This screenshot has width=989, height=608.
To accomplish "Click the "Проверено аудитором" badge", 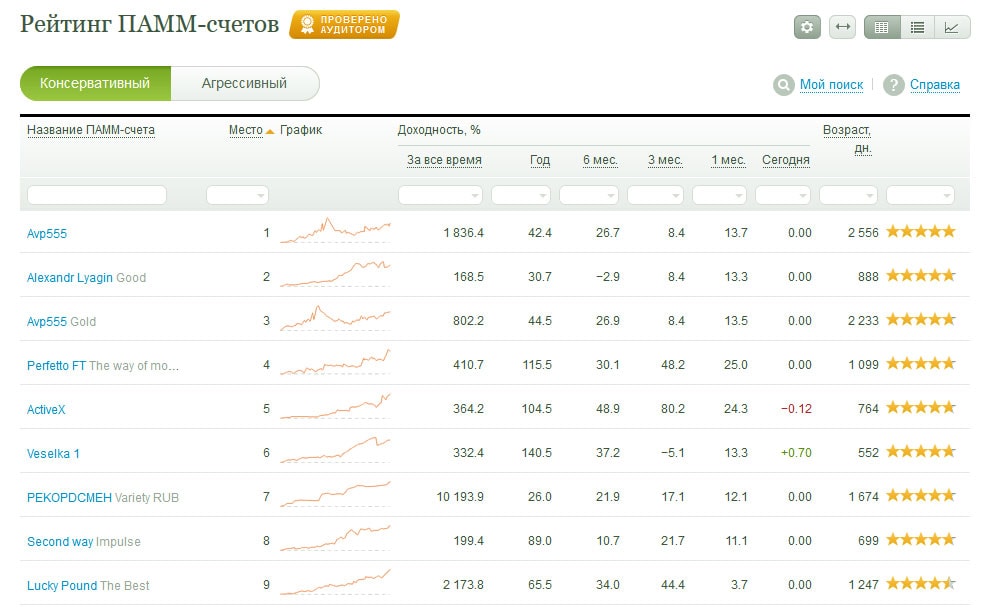I will [344, 25].
